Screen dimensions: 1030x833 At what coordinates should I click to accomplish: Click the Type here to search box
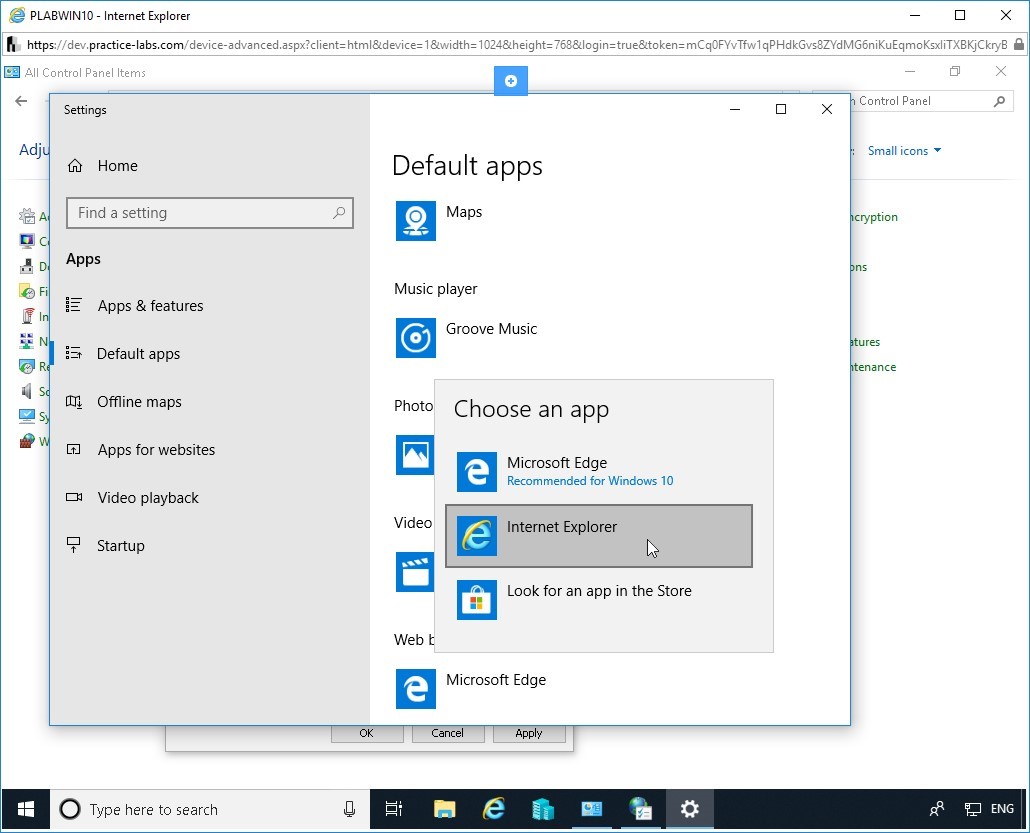coord(210,809)
